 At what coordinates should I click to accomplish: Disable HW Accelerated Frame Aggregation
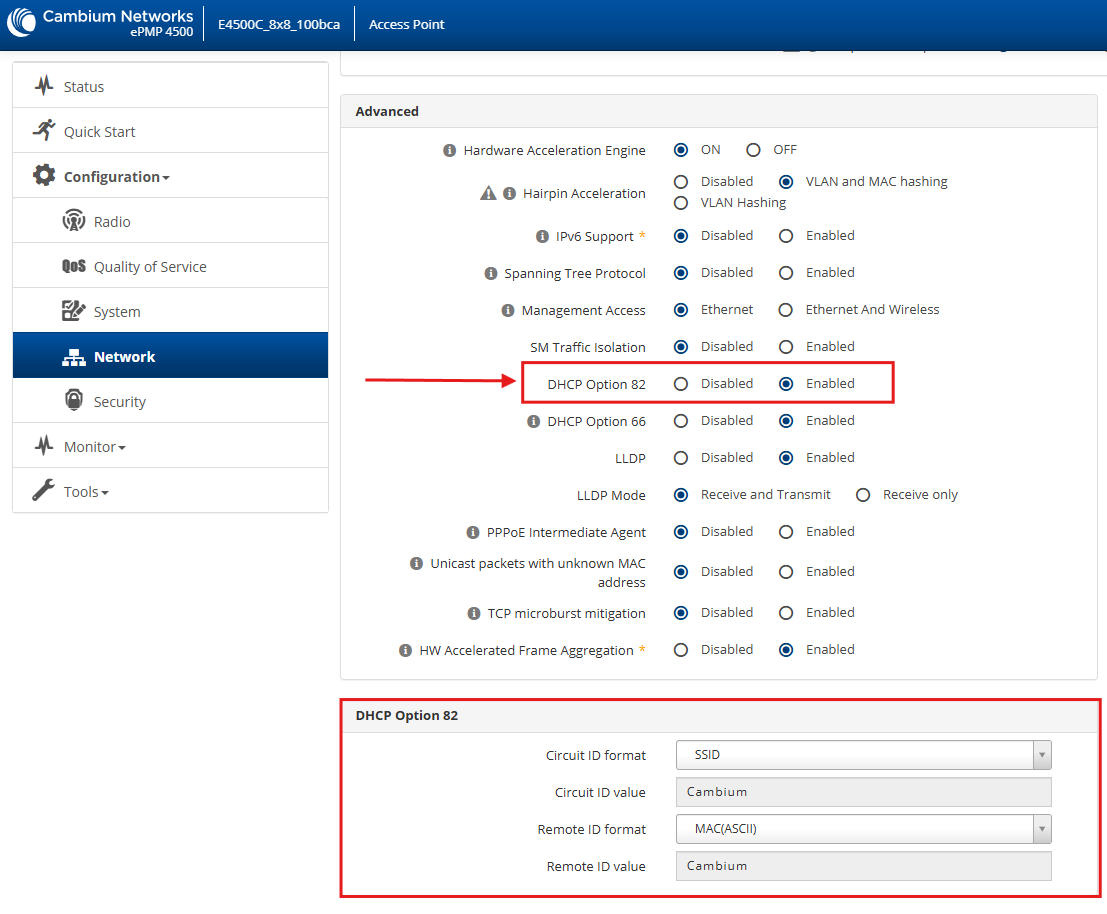click(x=681, y=649)
